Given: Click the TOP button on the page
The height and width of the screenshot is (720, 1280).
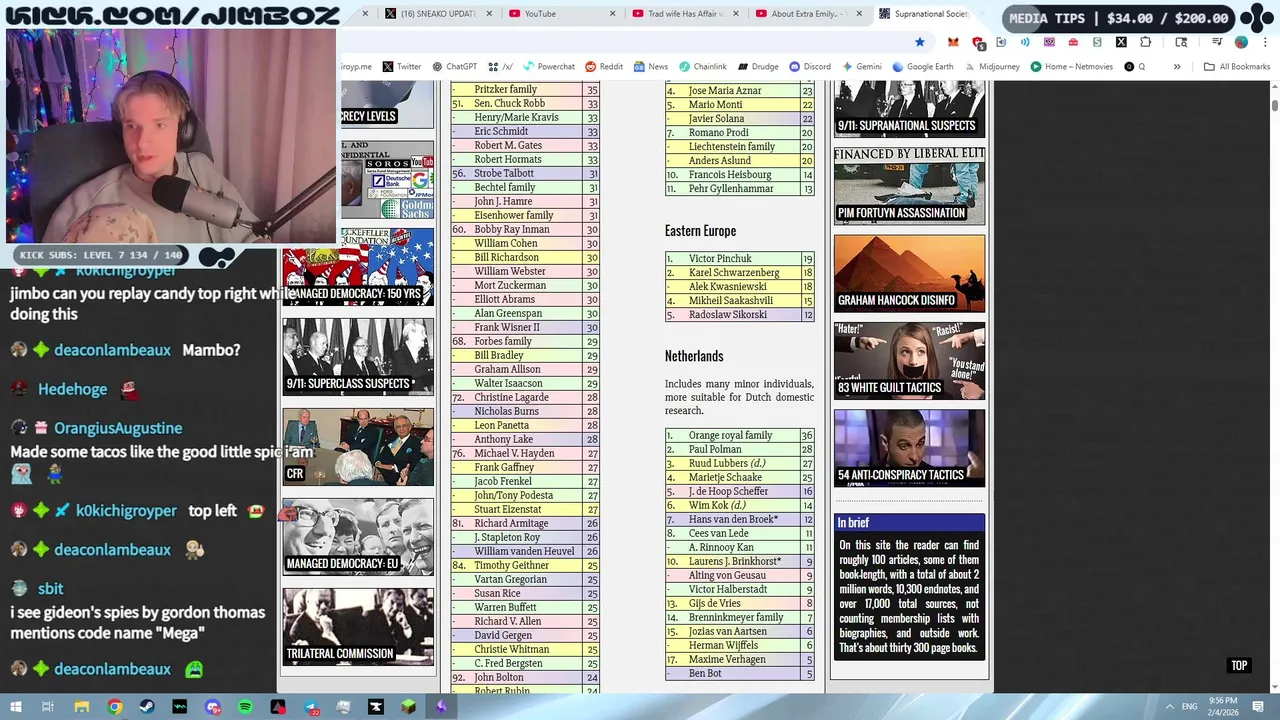Looking at the screenshot, I should 1239,665.
